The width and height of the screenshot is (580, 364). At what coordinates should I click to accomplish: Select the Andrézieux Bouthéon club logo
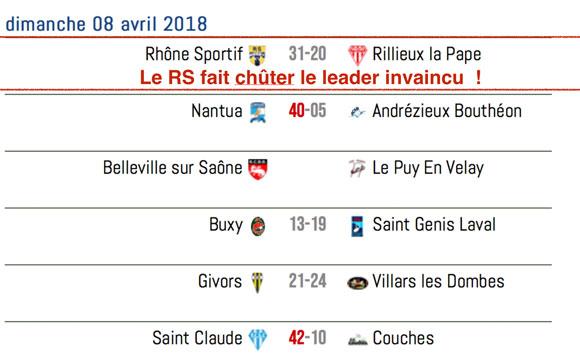tap(357, 112)
